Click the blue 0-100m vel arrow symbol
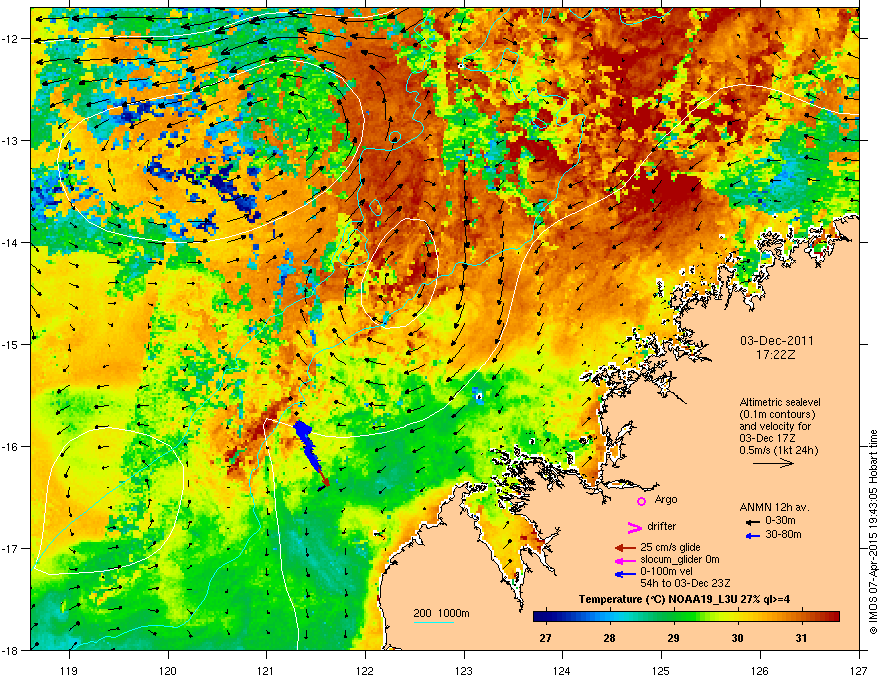This screenshot has width=880, height=680. [625, 574]
